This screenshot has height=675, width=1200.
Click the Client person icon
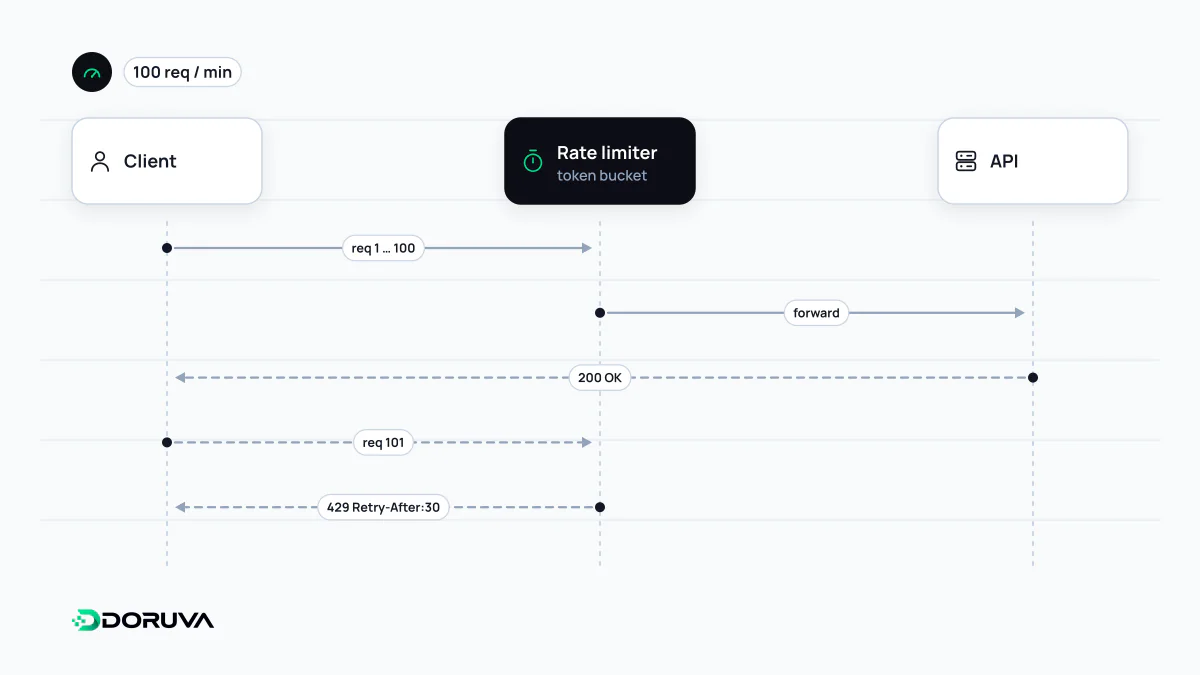(x=100, y=162)
